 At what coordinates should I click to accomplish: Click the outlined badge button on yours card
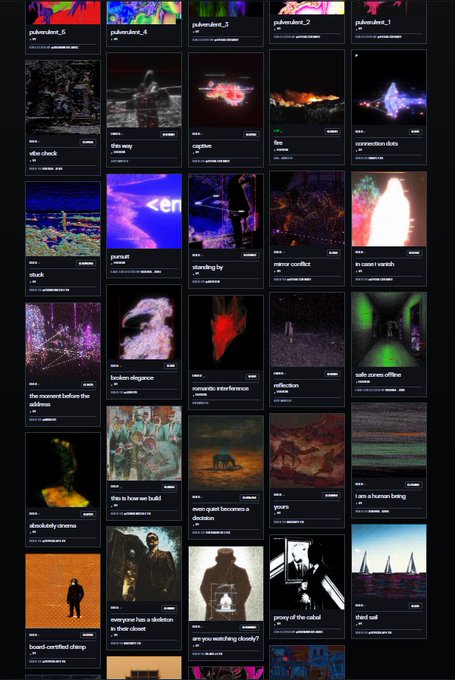[x=331, y=495]
